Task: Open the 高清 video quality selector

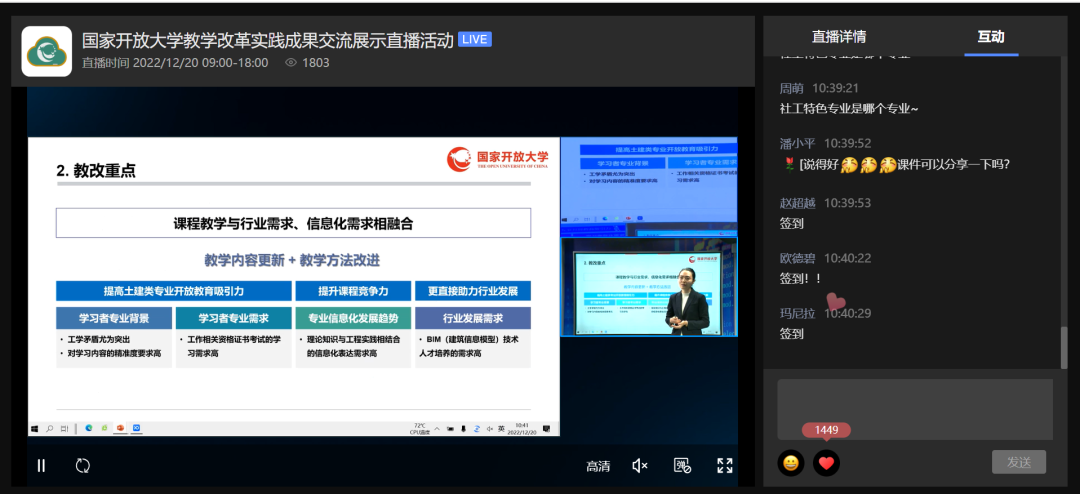Action: pos(598,466)
